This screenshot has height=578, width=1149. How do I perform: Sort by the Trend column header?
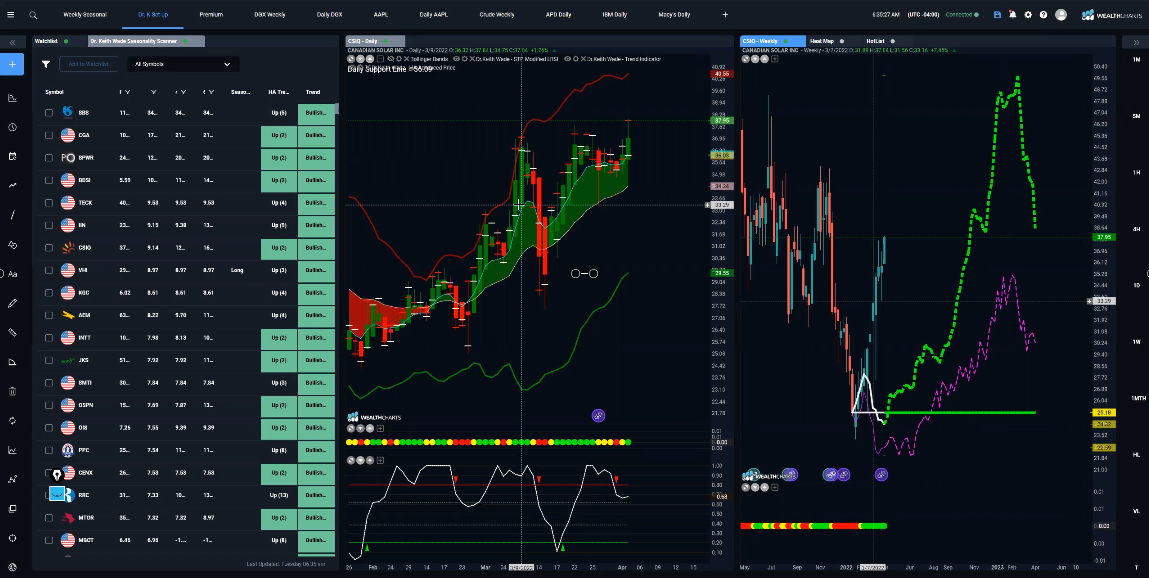click(313, 92)
